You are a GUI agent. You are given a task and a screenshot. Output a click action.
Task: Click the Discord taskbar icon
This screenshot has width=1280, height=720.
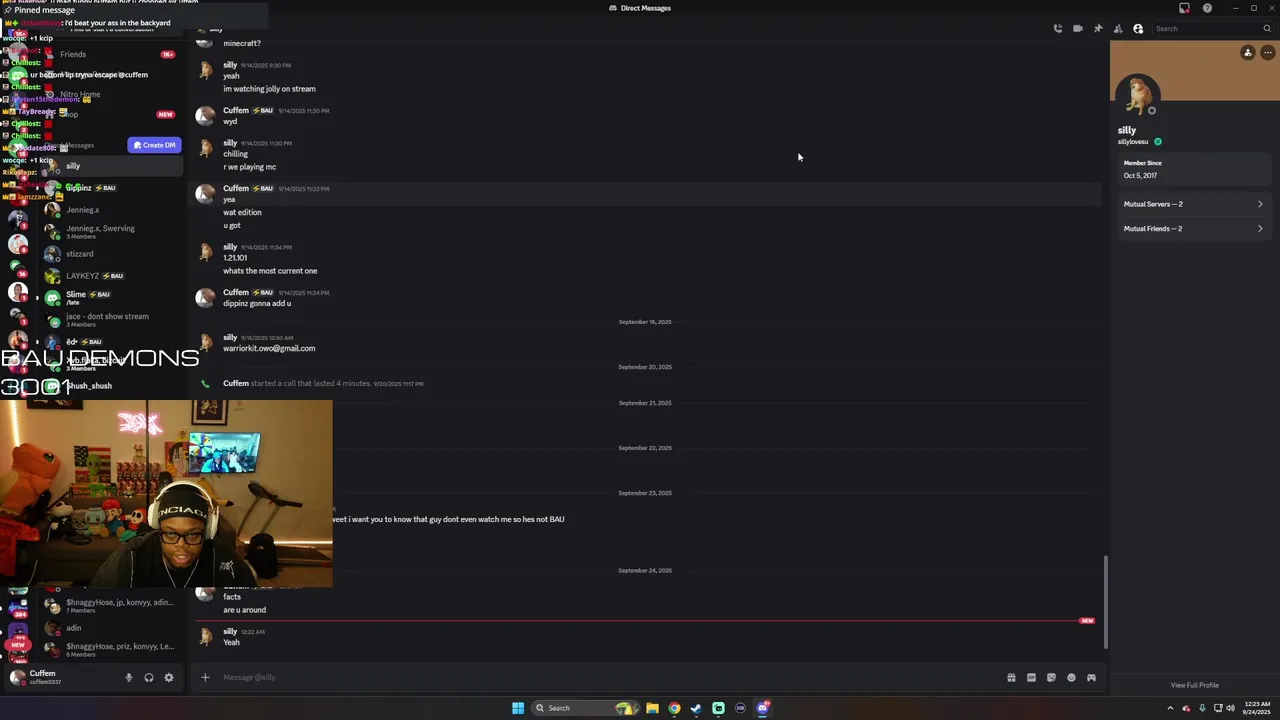762,708
